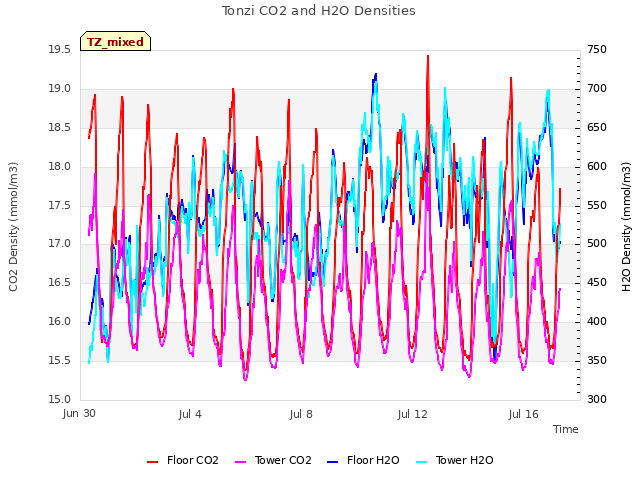640x480 pixels.
Task: Click the 17.5 left axis value
Action: (60, 205)
